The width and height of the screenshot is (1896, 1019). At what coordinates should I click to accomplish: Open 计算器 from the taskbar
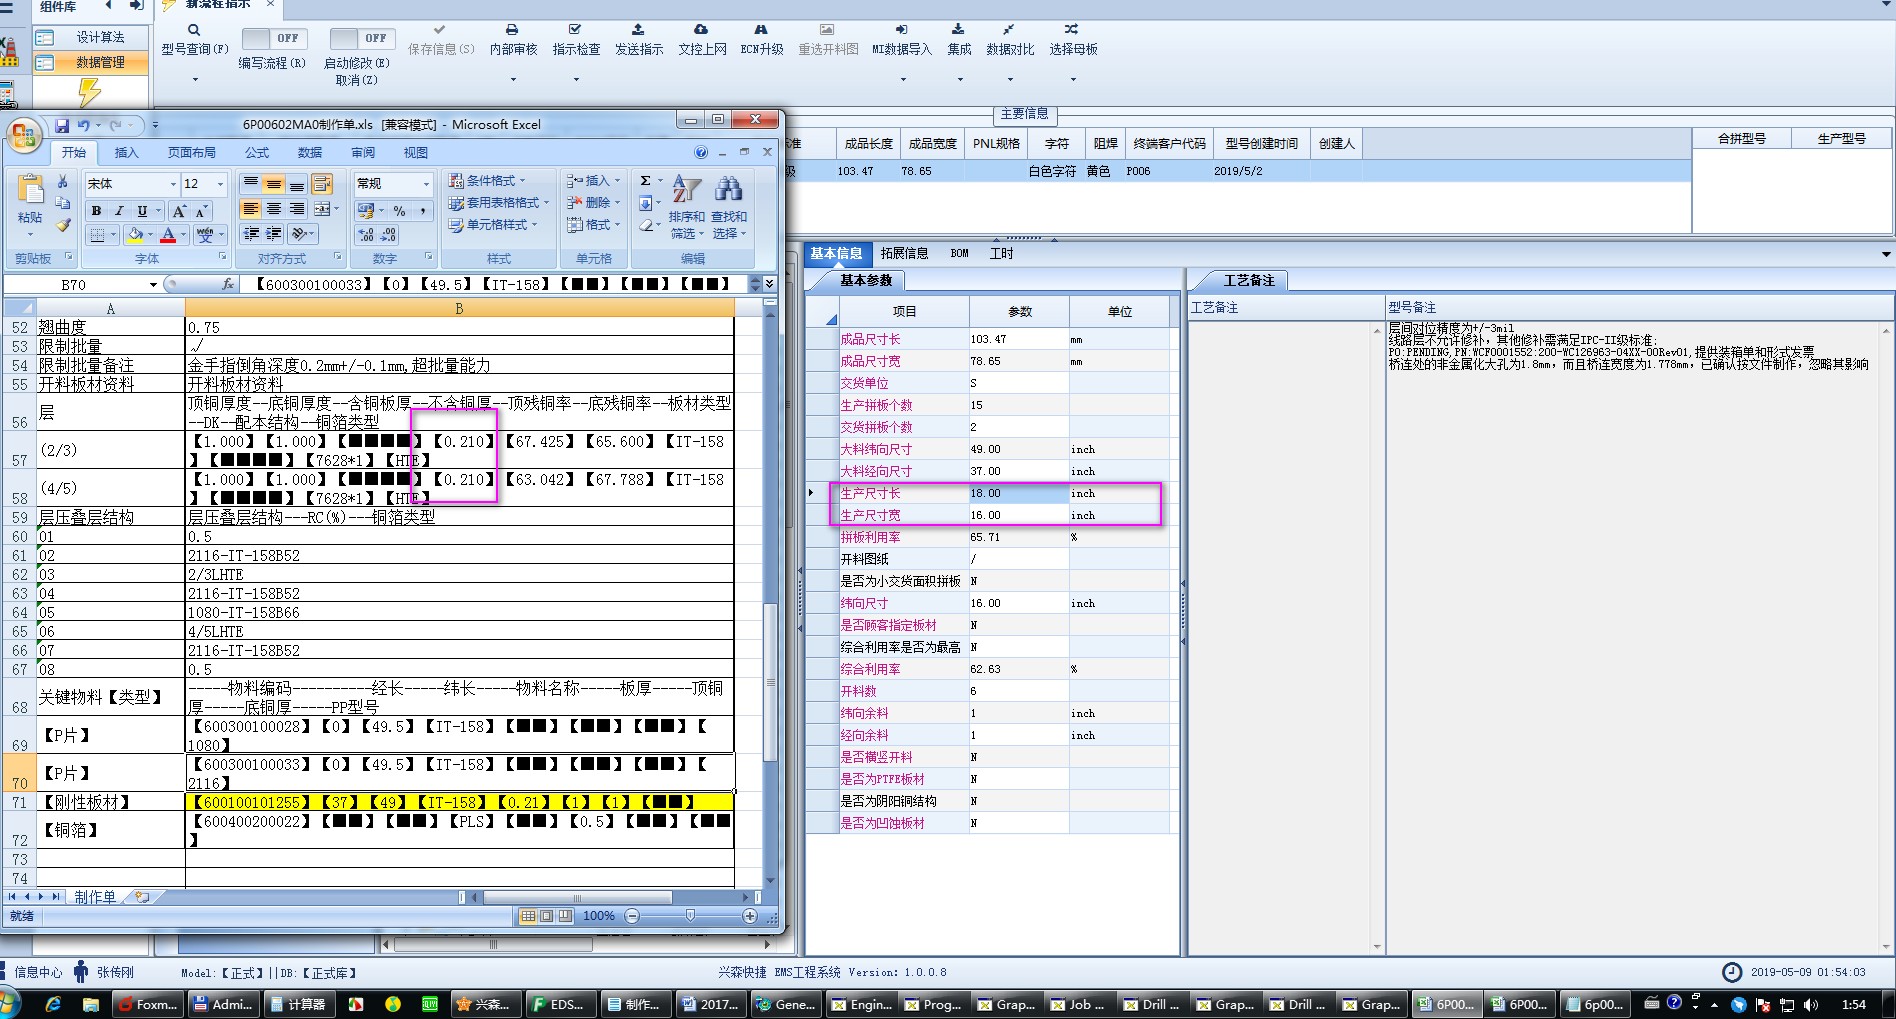(x=298, y=1005)
